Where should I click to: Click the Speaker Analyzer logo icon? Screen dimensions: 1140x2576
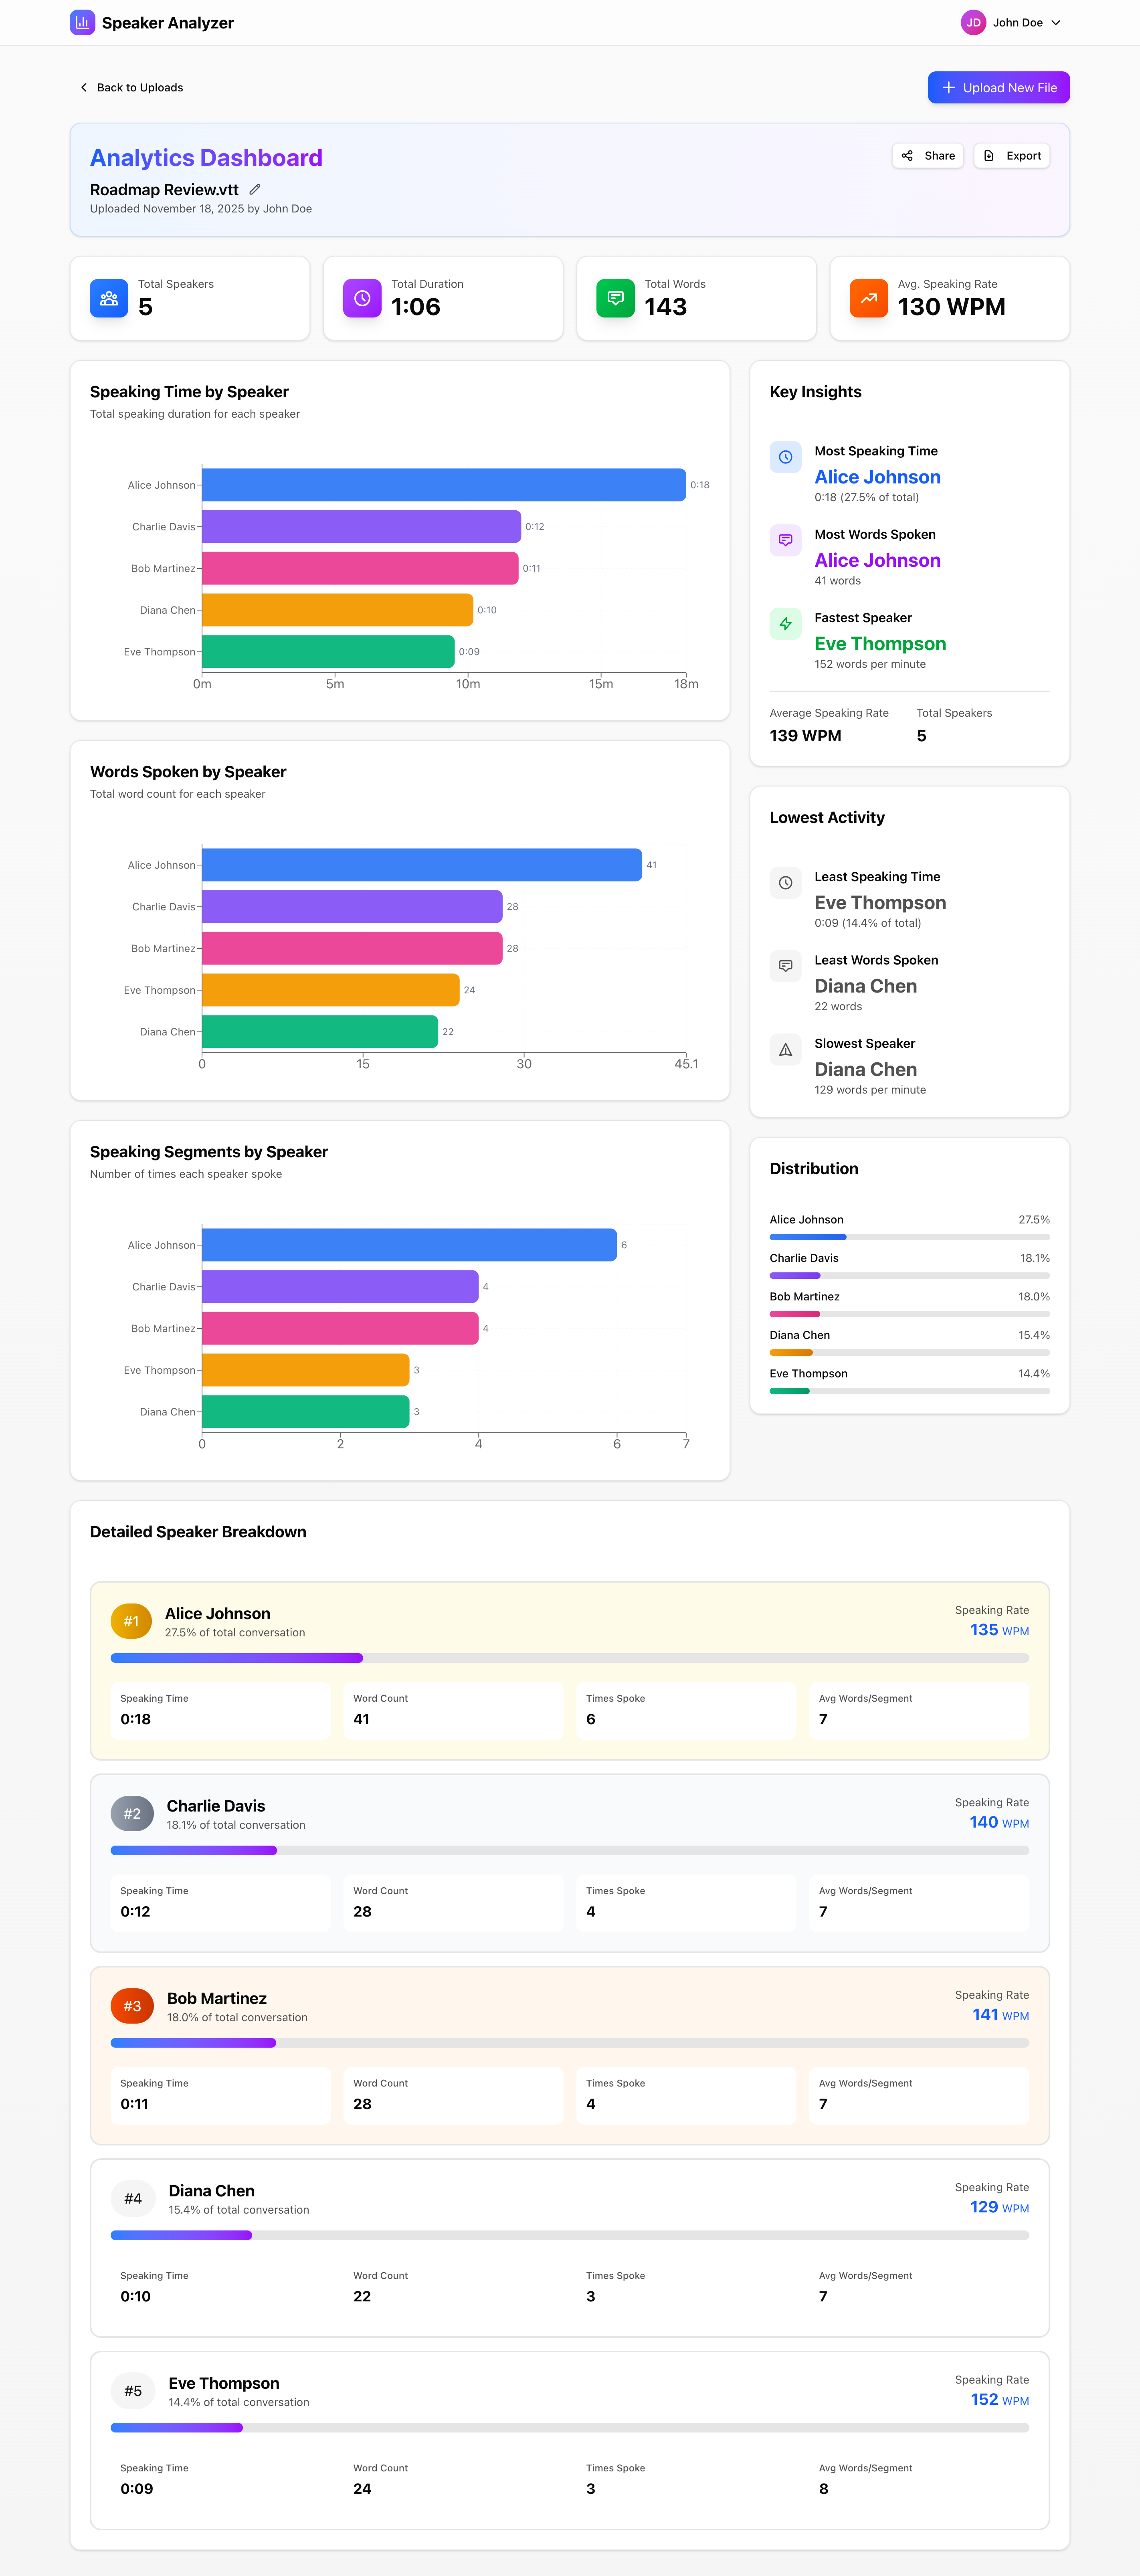click(82, 22)
